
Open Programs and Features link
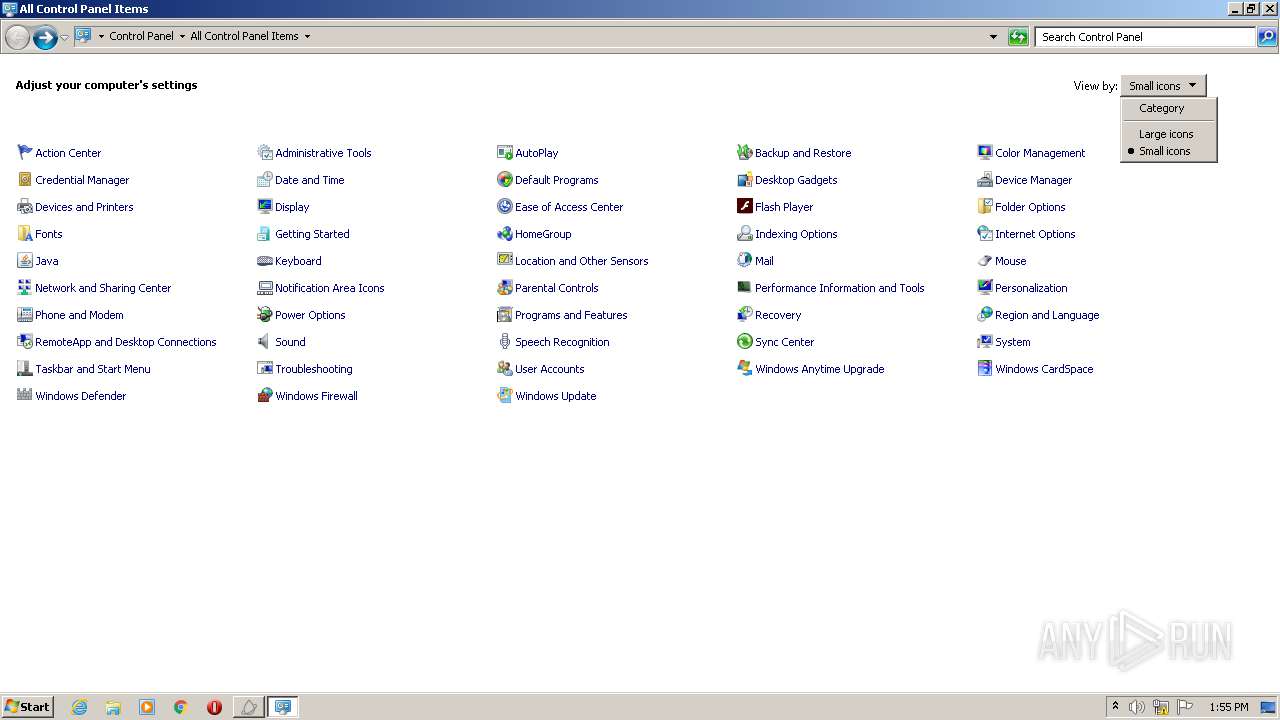(571, 315)
